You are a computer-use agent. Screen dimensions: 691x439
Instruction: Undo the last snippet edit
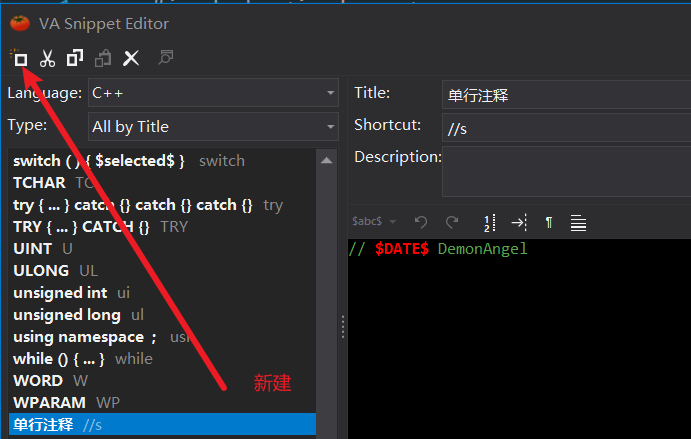[421, 222]
